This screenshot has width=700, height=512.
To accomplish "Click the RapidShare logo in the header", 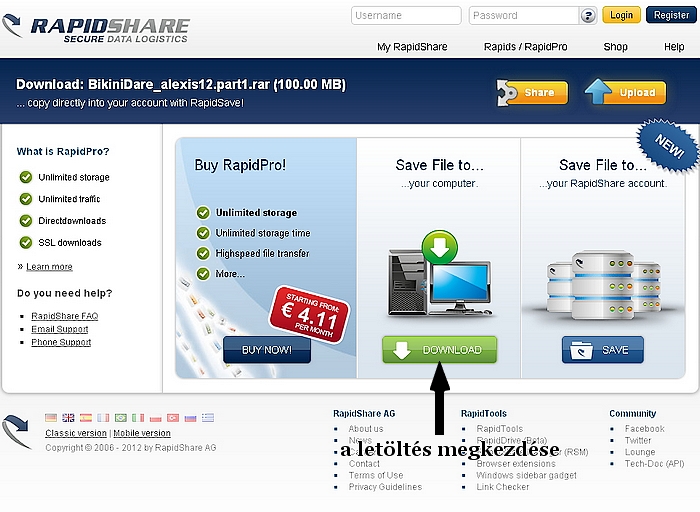I will tap(96, 29).
